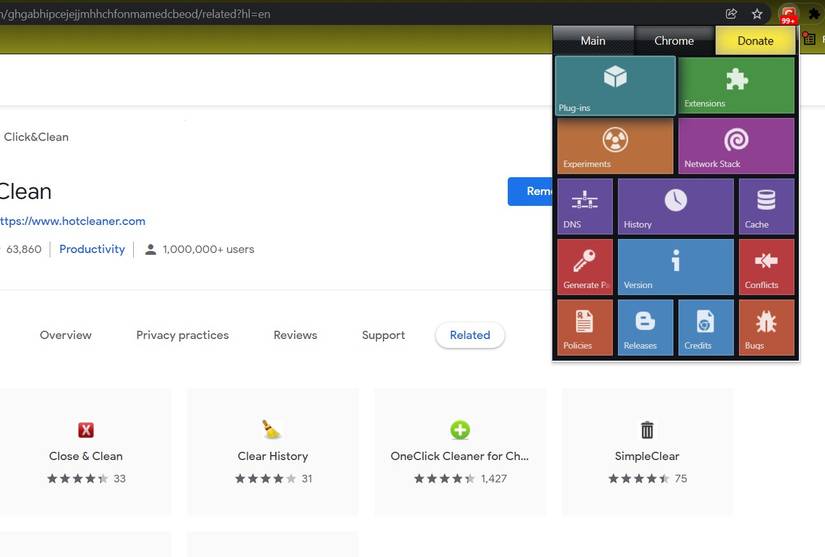The height and width of the screenshot is (557, 825).
Task: Open the Donate tab in popup
Action: tap(756, 40)
